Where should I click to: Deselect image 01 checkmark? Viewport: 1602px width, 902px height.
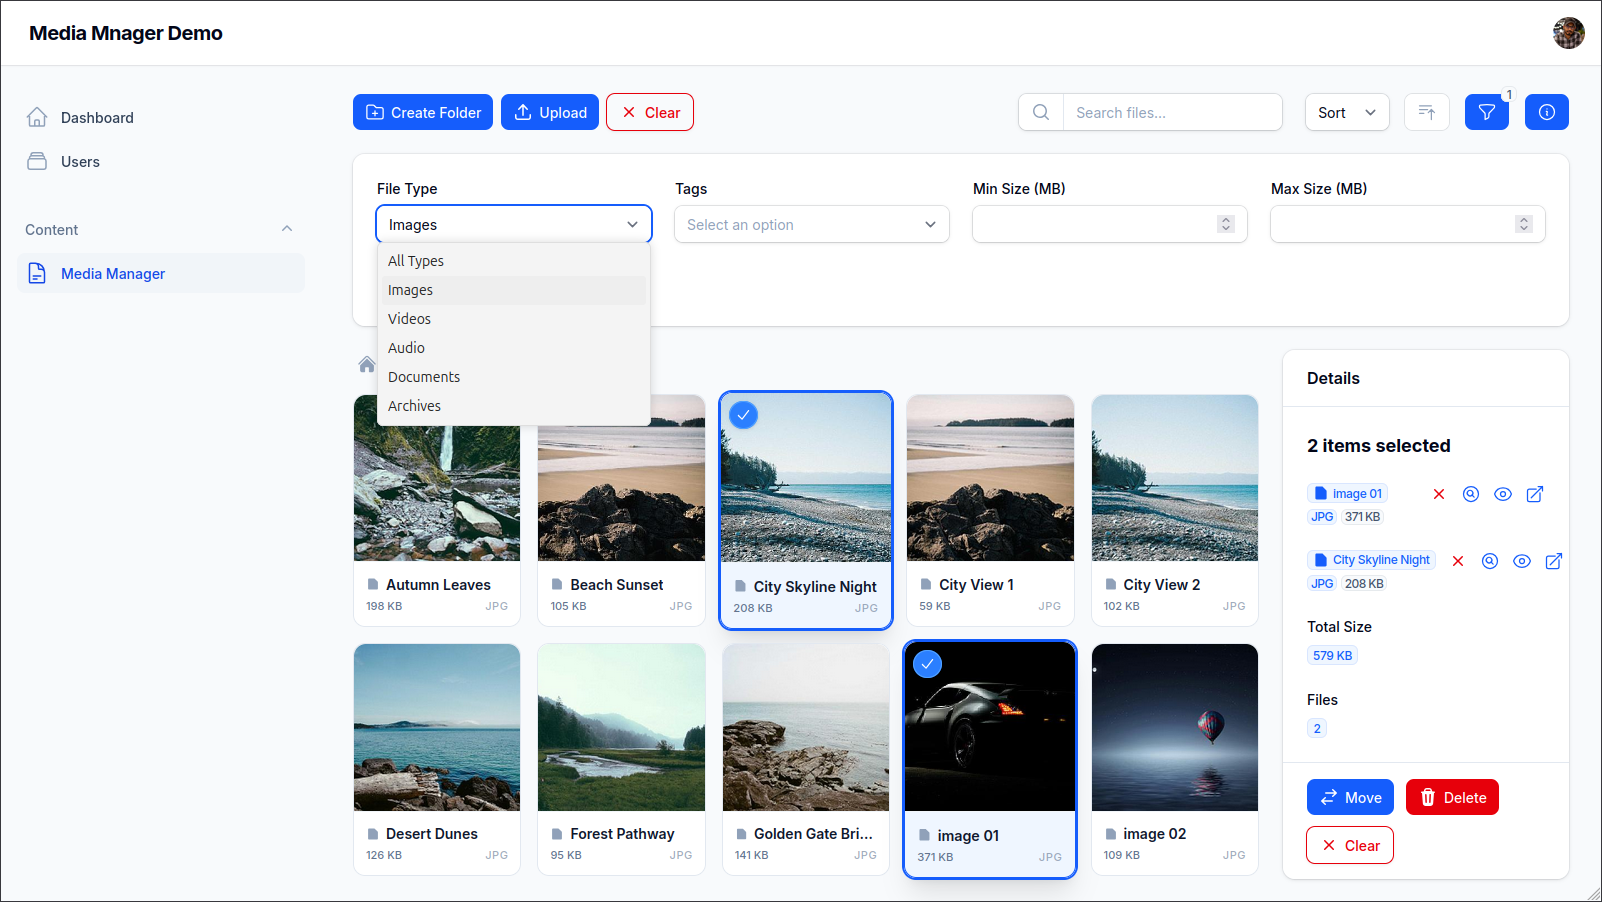click(928, 664)
